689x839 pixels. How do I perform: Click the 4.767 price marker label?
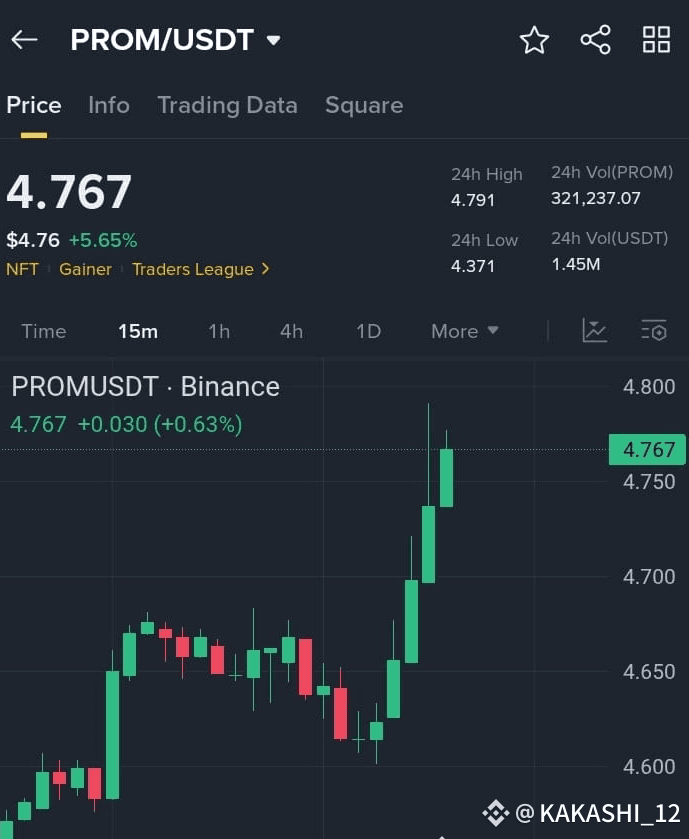(x=647, y=449)
